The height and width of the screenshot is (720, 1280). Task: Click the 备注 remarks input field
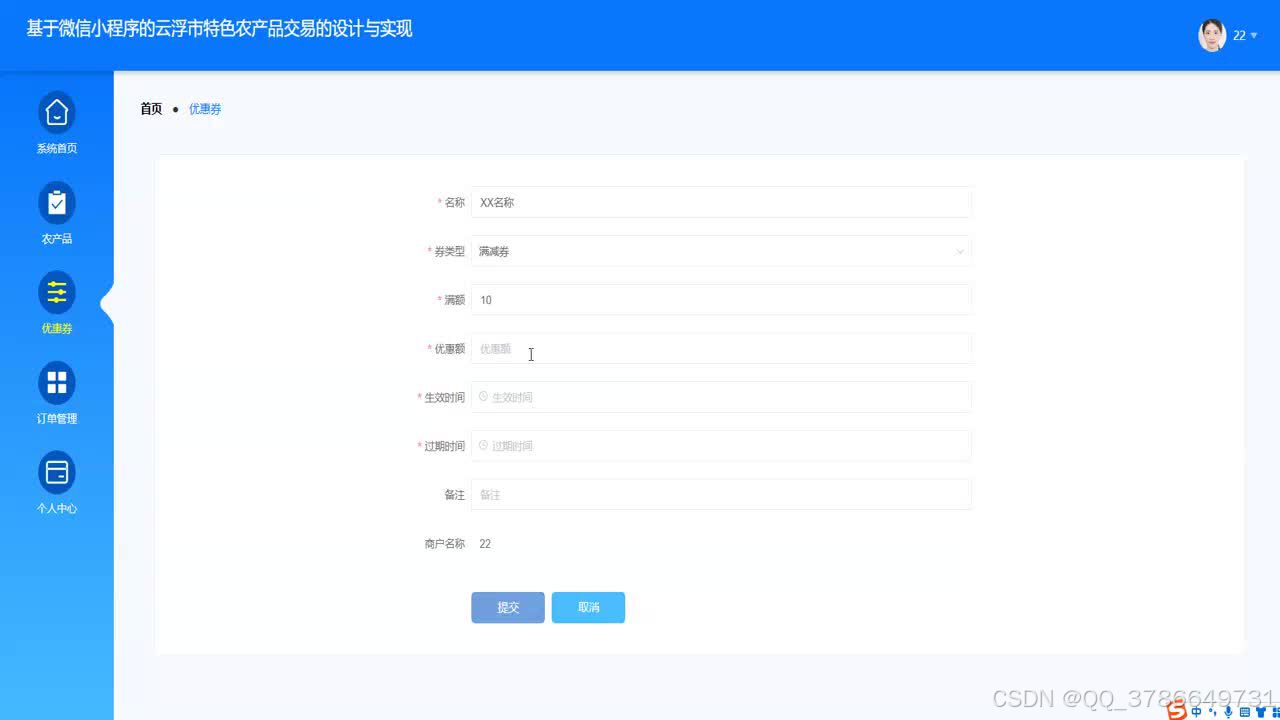pyautogui.click(x=700, y=494)
